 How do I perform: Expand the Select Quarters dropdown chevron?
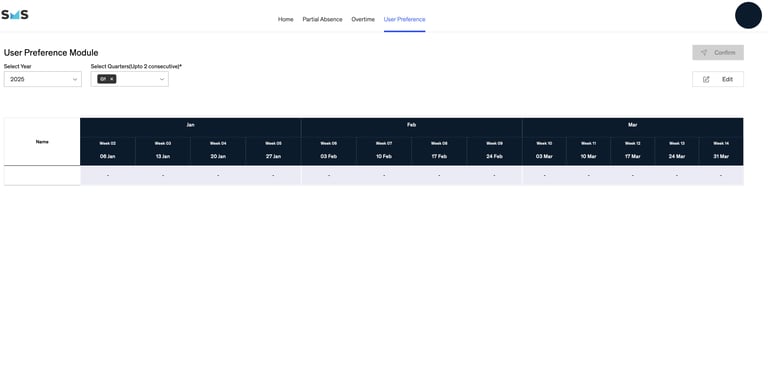tap(162, 79)
